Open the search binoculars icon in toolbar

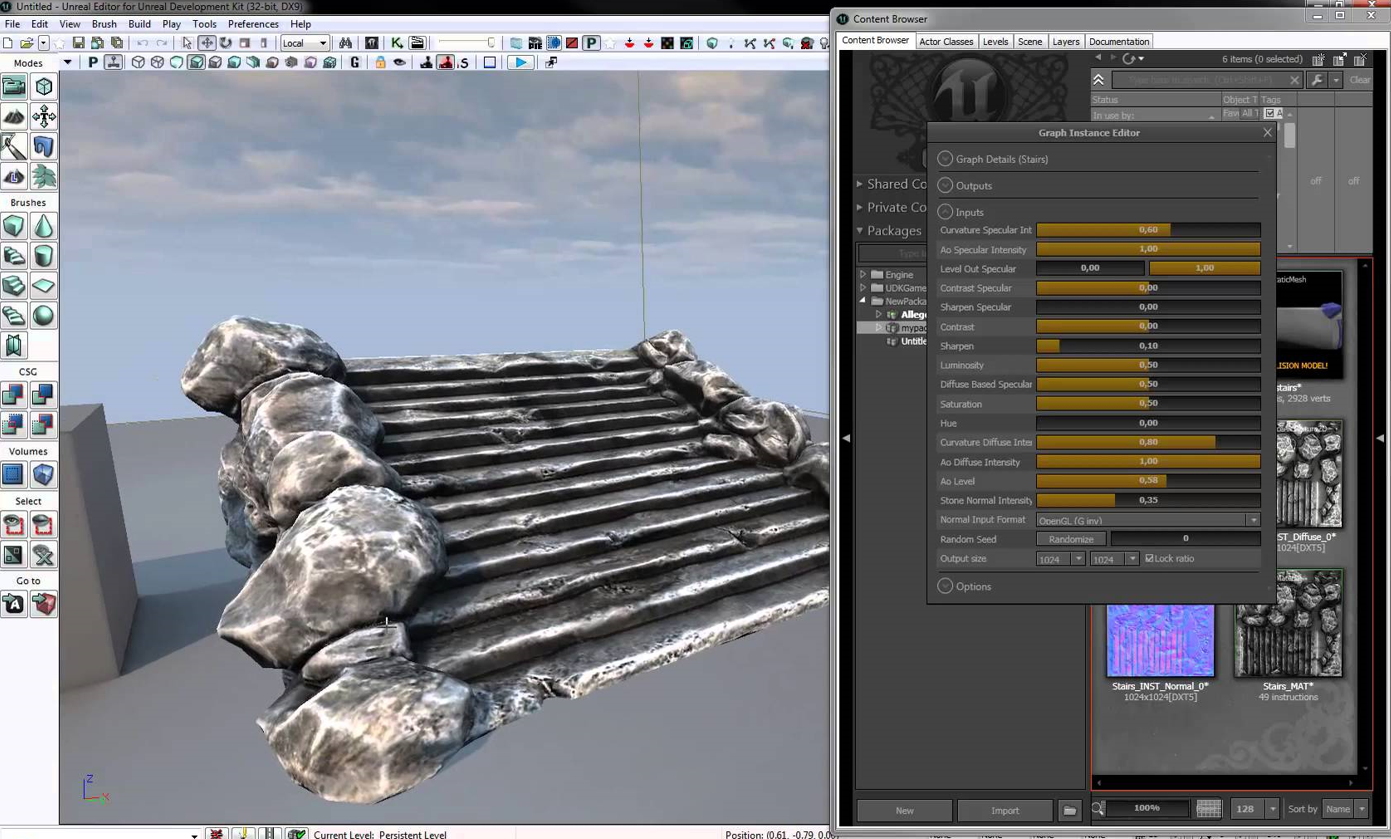345,43
